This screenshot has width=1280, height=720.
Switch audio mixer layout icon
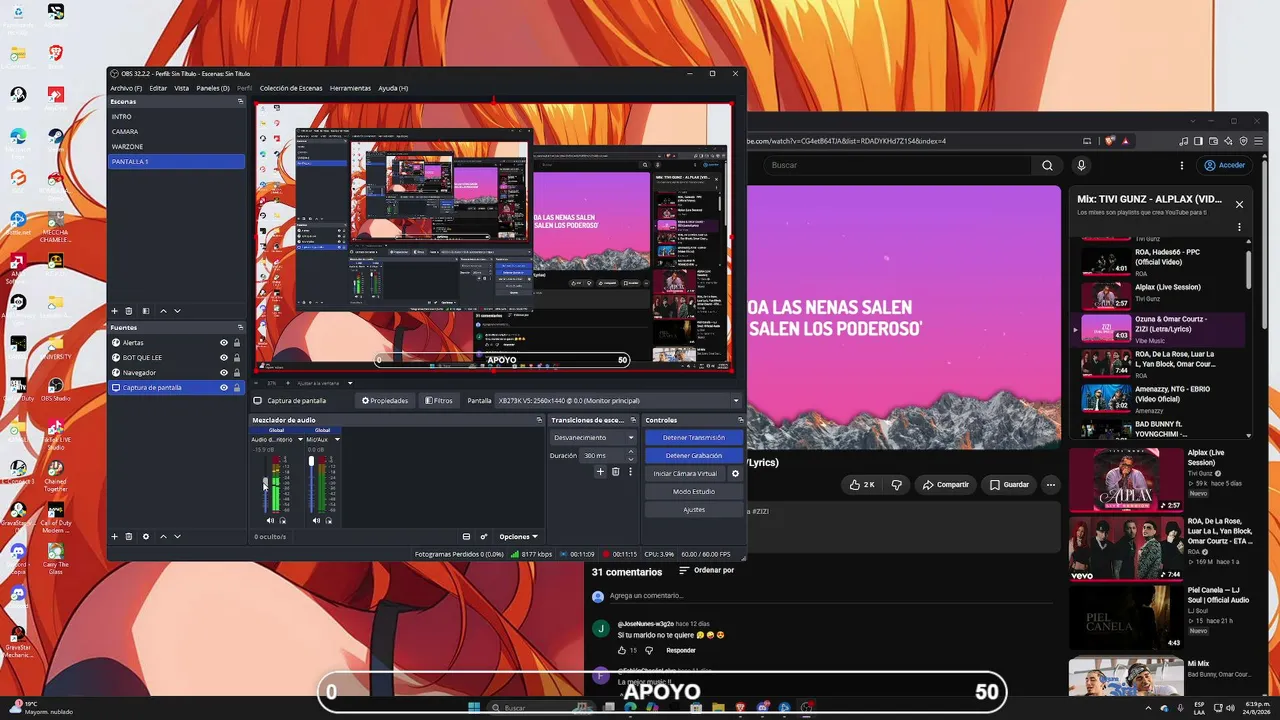coord(466,537)
